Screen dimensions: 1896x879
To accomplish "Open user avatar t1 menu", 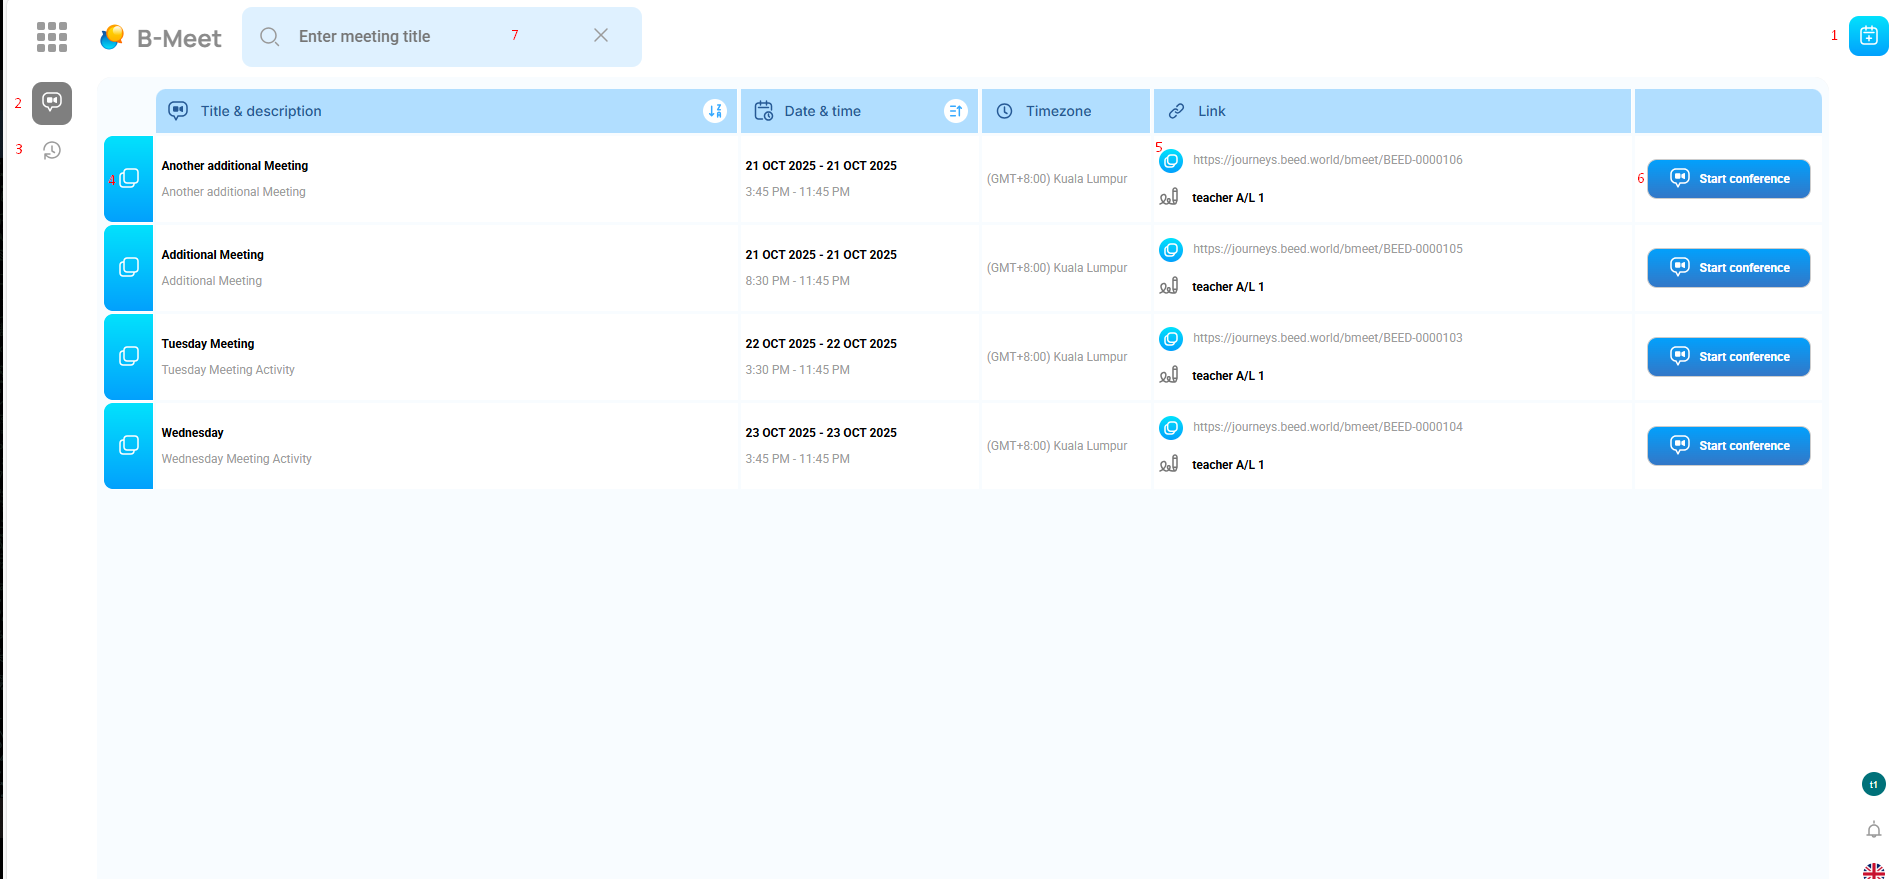I will [x=1873, y=784].
